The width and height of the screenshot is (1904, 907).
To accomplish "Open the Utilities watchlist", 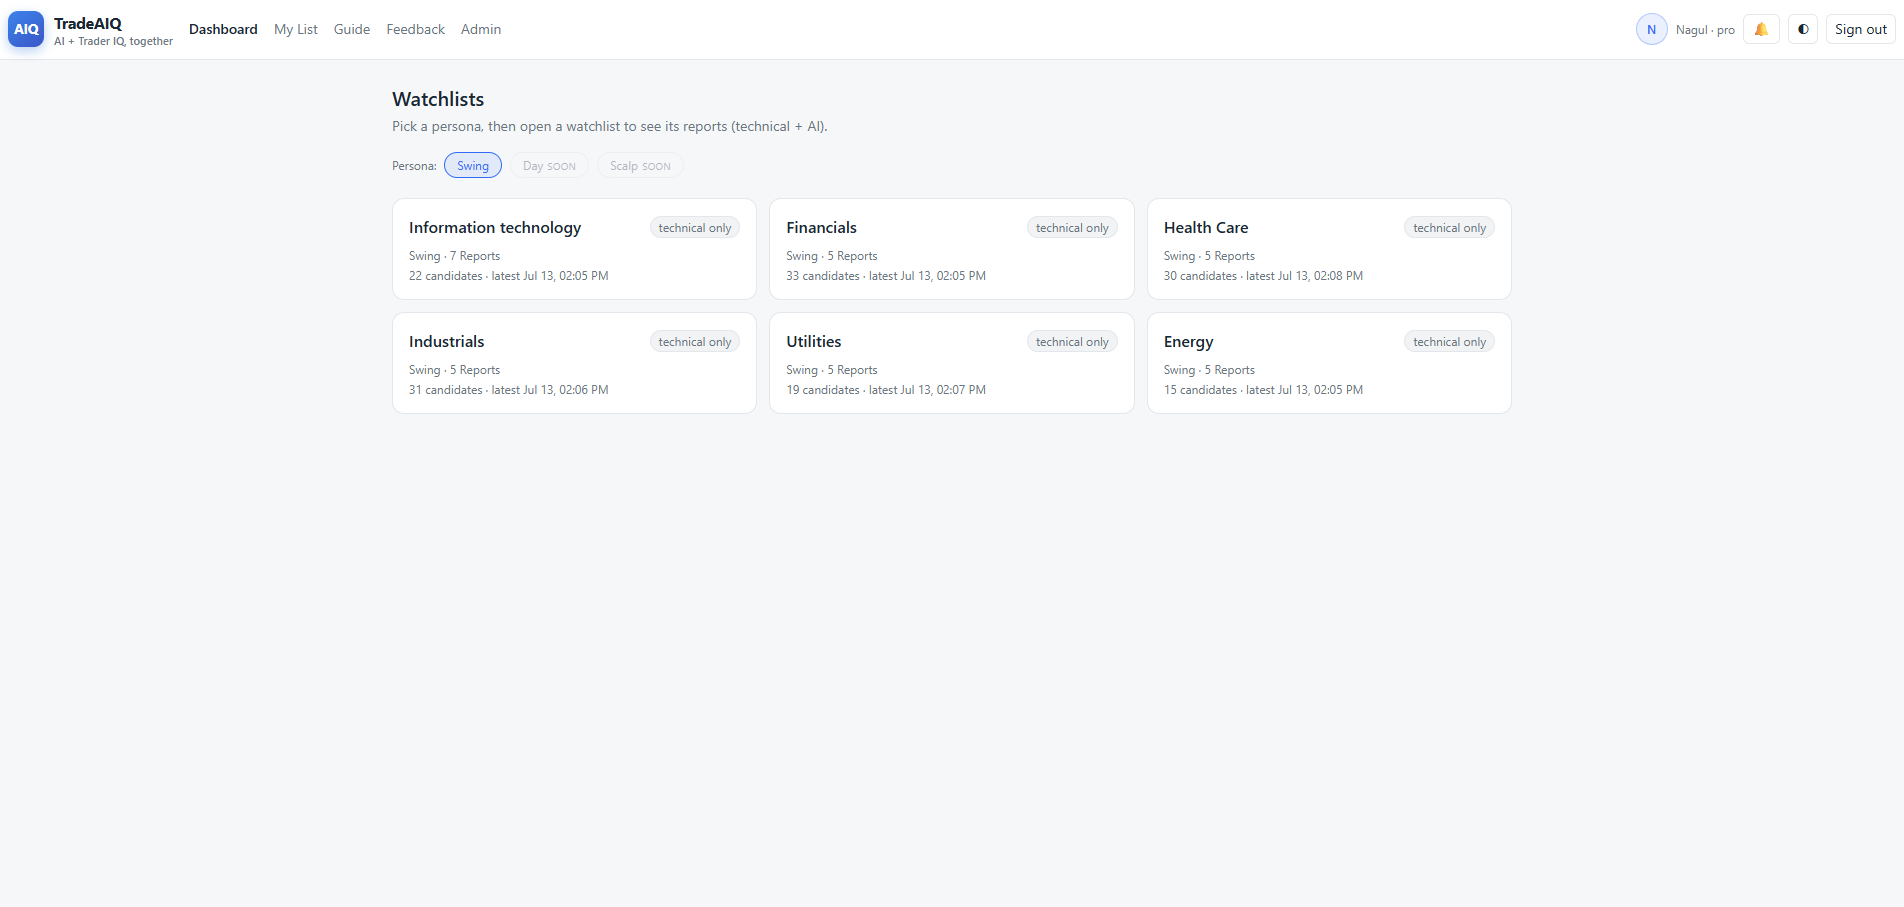I will [951, 363].
